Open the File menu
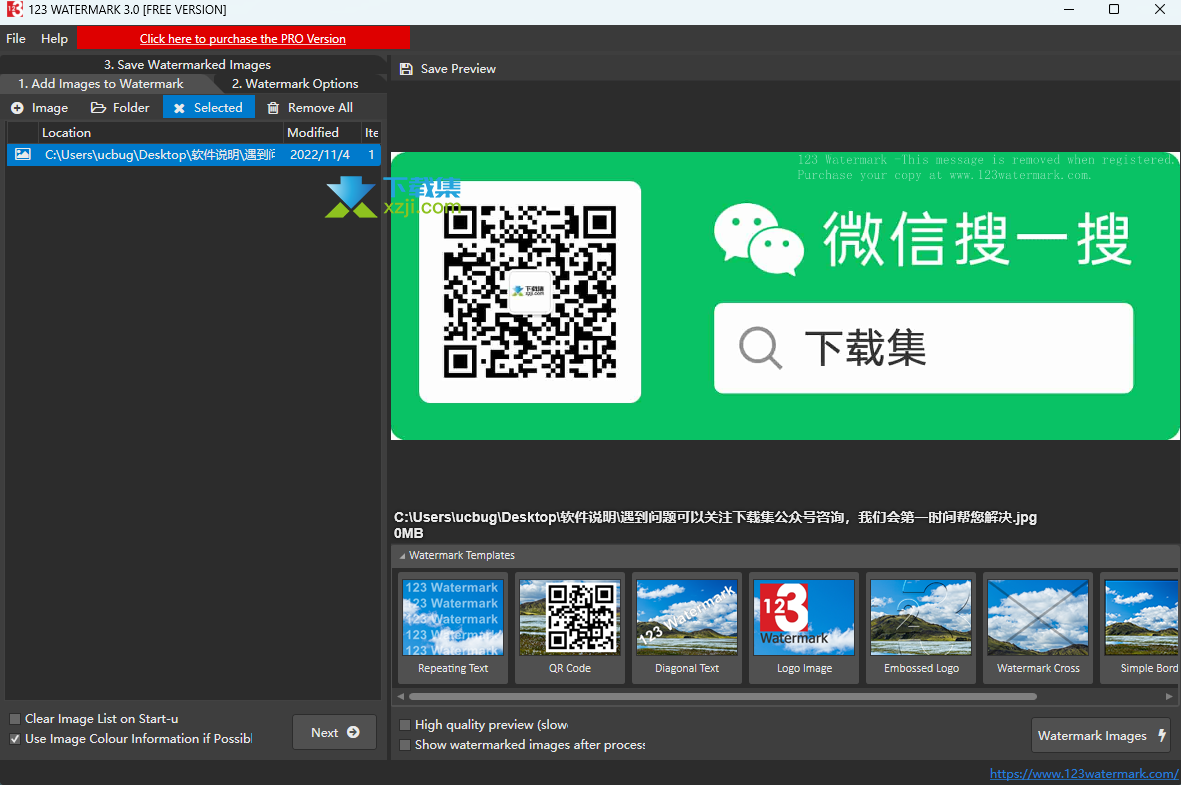1181x785 pixels. click(16, 38)
